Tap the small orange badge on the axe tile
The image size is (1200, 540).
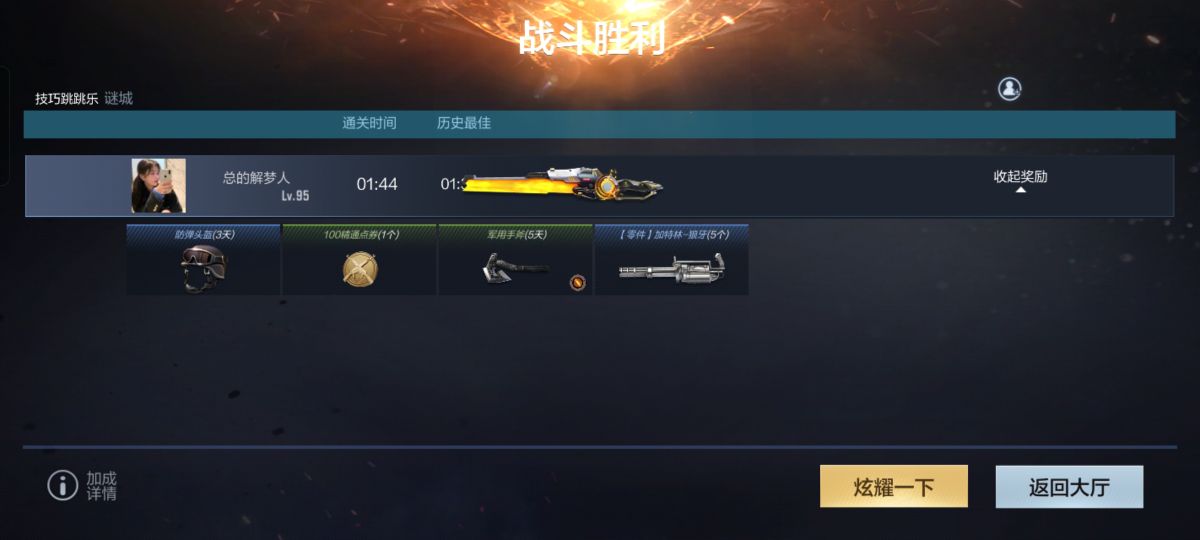coord(577,283)
